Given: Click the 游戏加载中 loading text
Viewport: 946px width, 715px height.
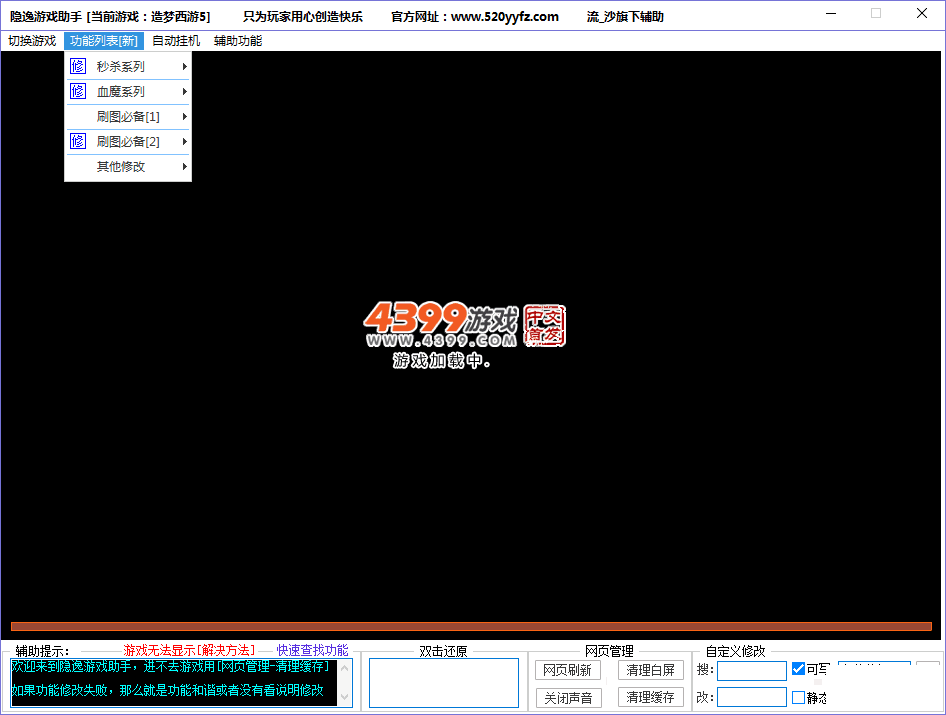Looking at the screenshot, I should pos(441,361).
